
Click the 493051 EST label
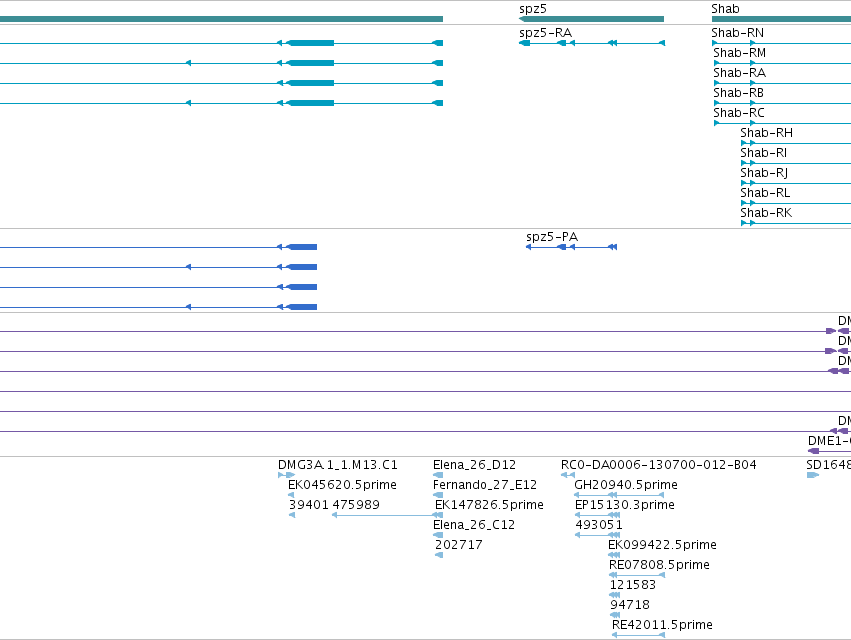coord(599,525)
